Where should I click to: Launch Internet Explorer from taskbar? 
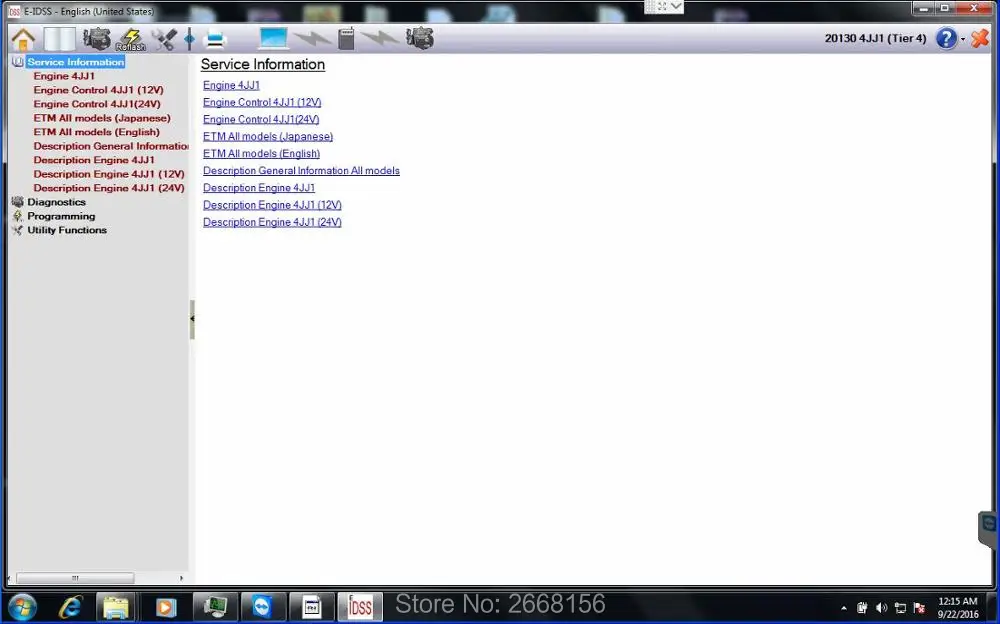click(x=69, y=607)
